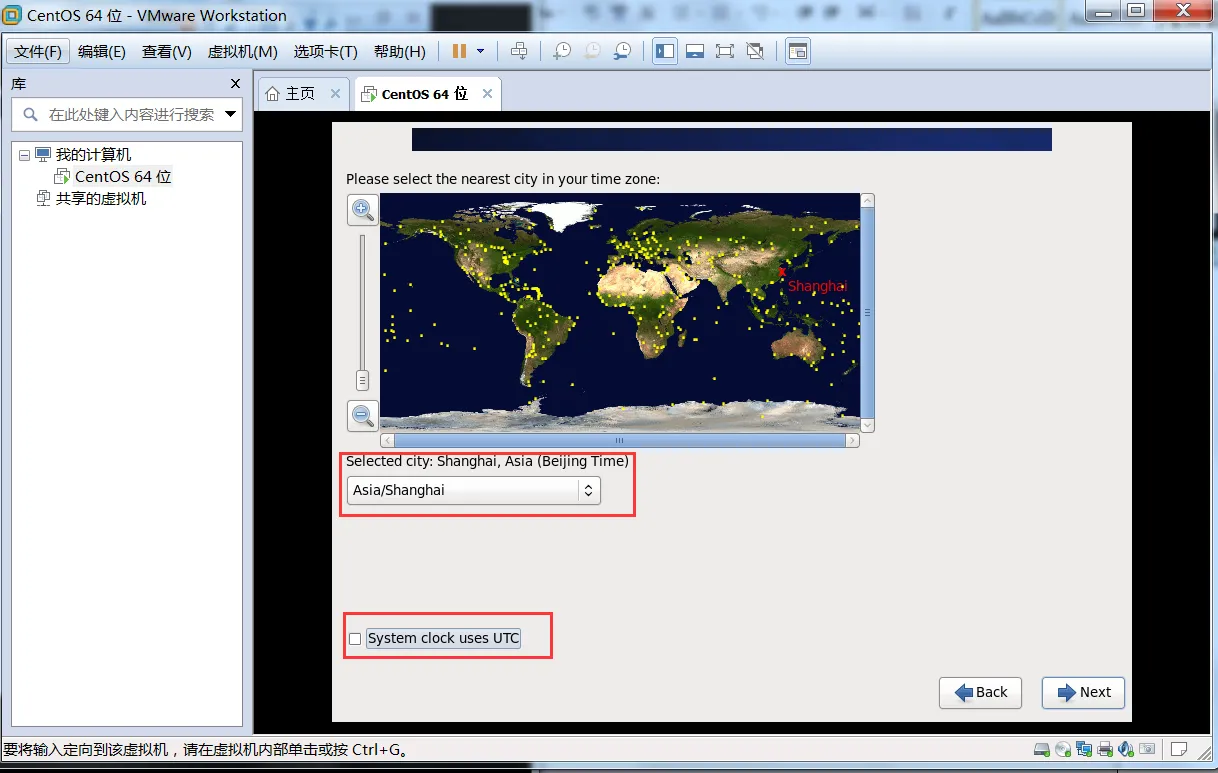The width and height of the screenshot is (1218, 773).
Task: Click the map scroll left arrow
Action: (x=387, y=440)
